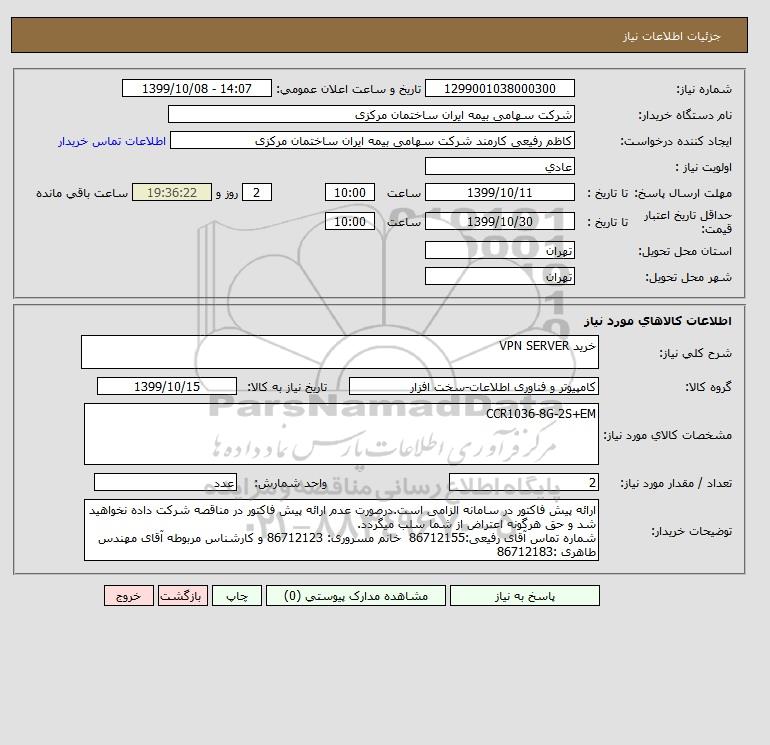Viewport: 770px width, 745px height.
Task: Click the تاریخ نیاز به کالا label
Action: 287,387
